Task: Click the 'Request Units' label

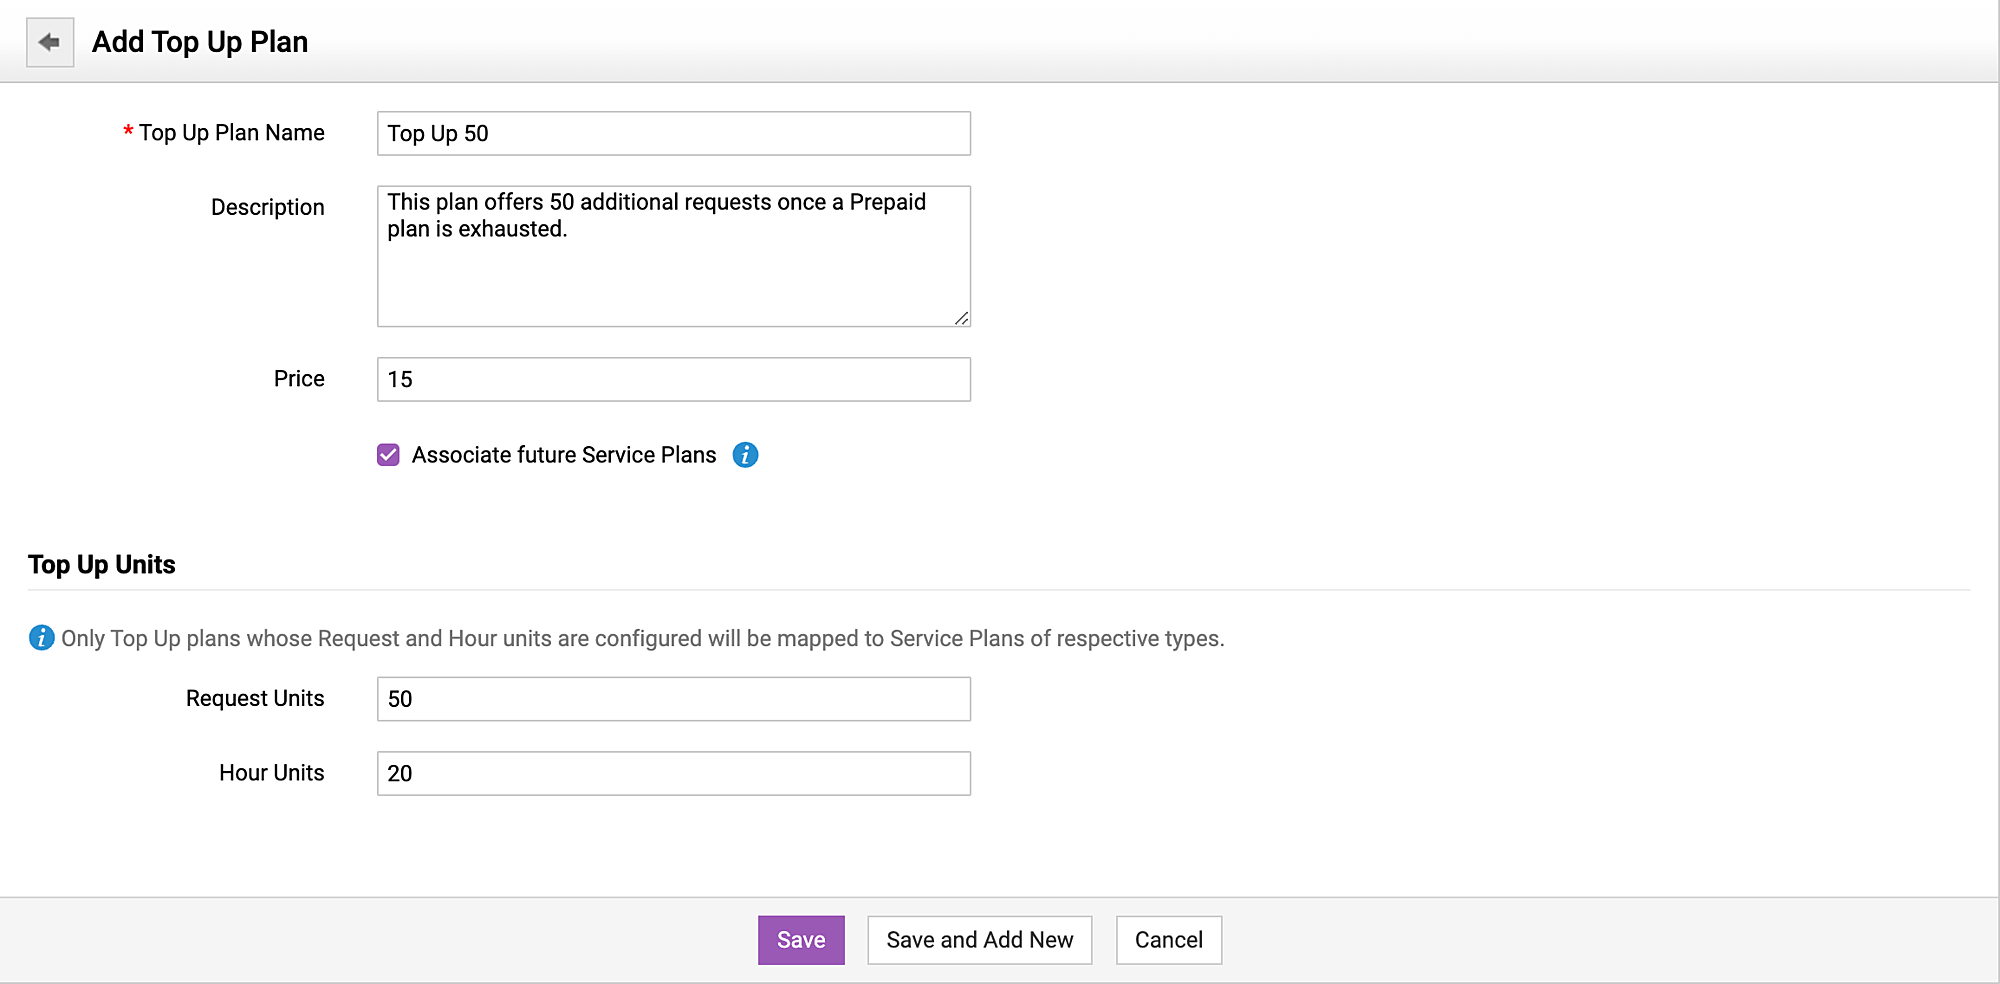Action: [x=255, y=698]
